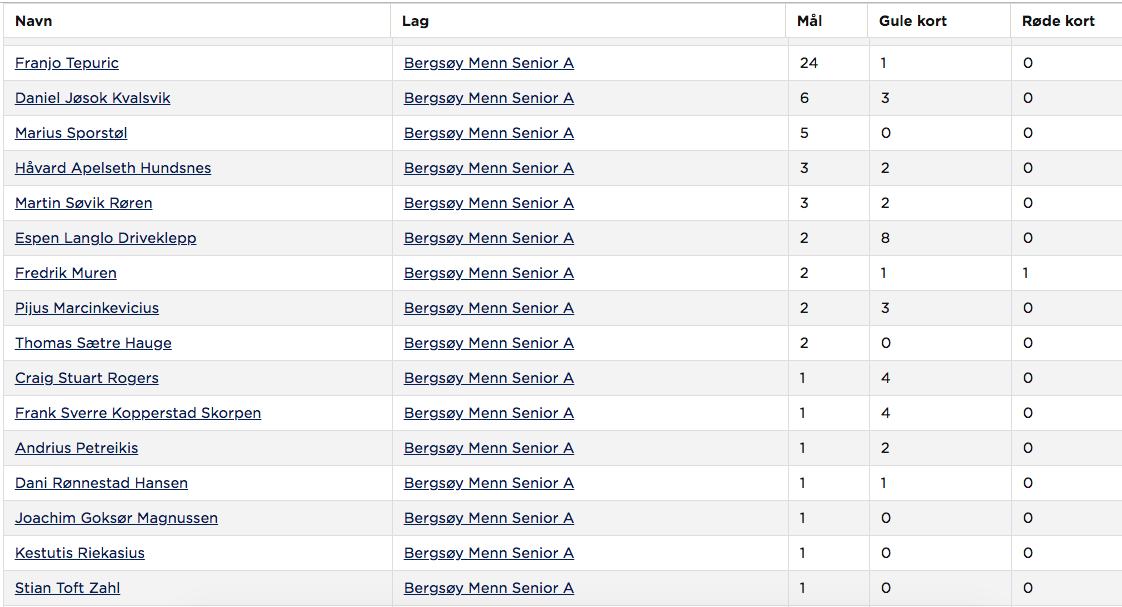This screenshot has width=1122, height=607.
Task: Open Franjo Tepuric player link
Action: coord(67,63)
